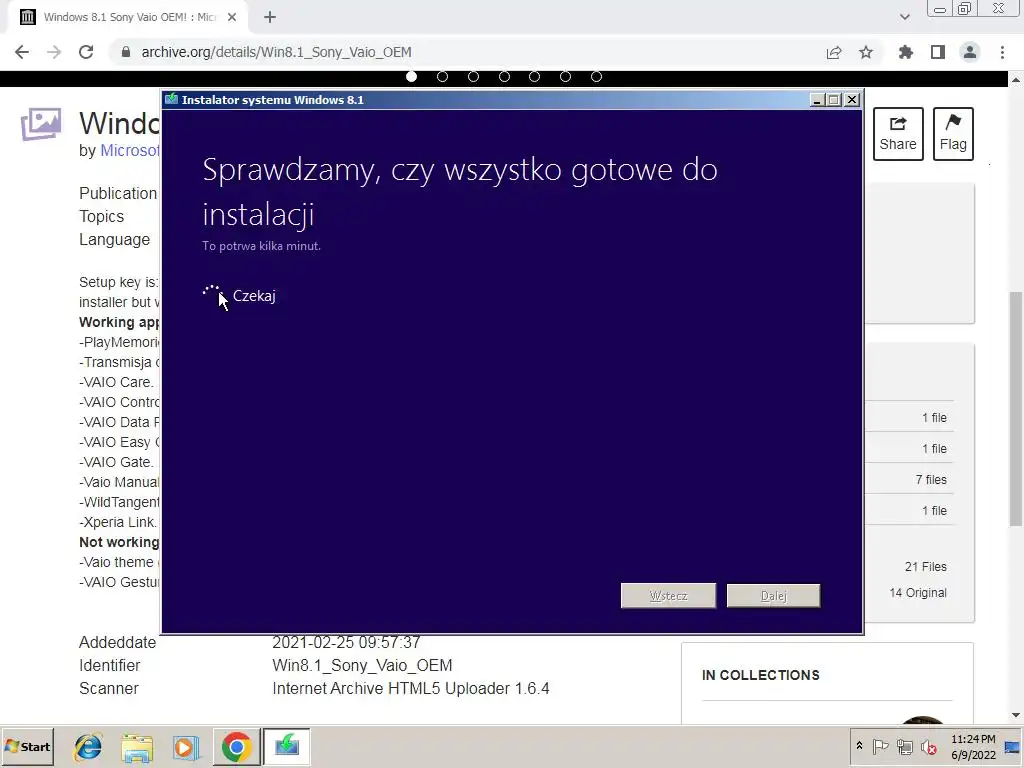
Task: Select the fifth carousel dot
Action: click(x=534, y=76)
